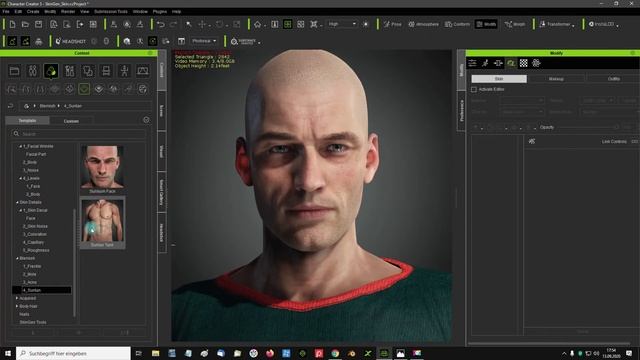Click the Windows taskbar search box
Image resolution: width=640 pixels, height=360 pixels.
73,353
